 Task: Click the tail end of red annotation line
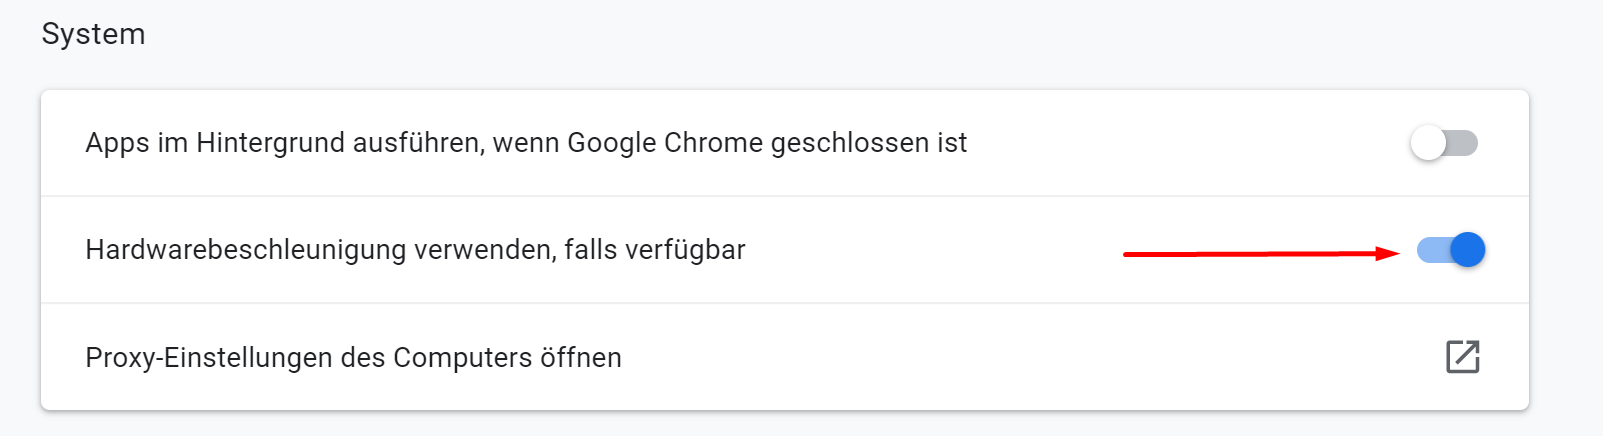(1127, 255)
